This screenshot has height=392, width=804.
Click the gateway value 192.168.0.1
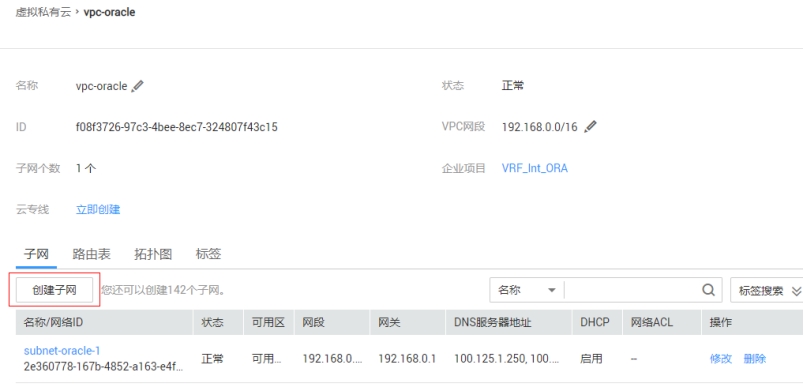click(407, 359)
